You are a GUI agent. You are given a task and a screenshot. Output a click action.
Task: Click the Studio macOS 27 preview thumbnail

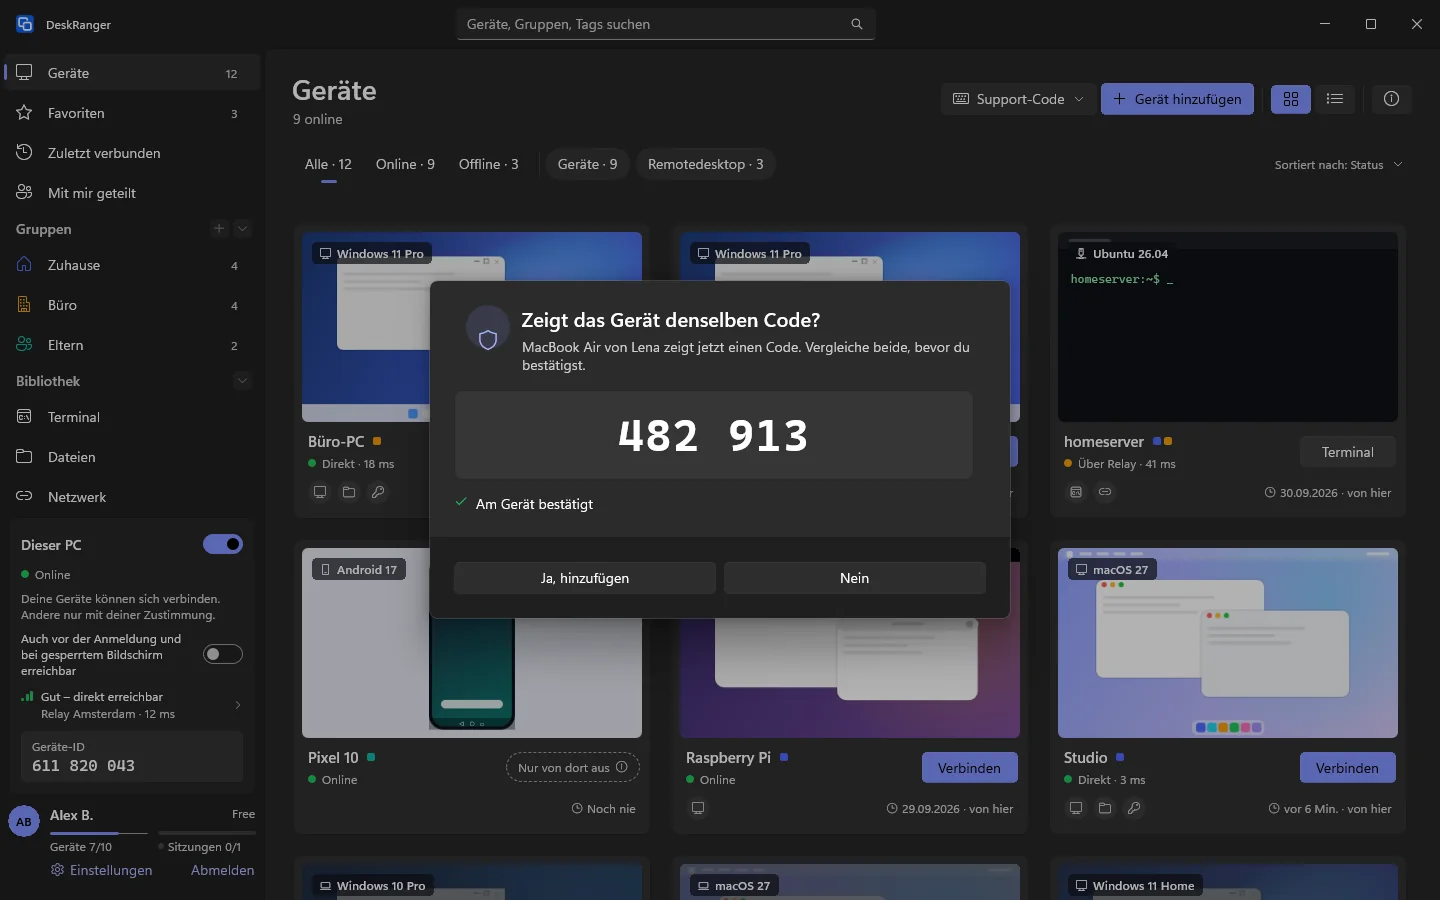[x=1228, y=643]
